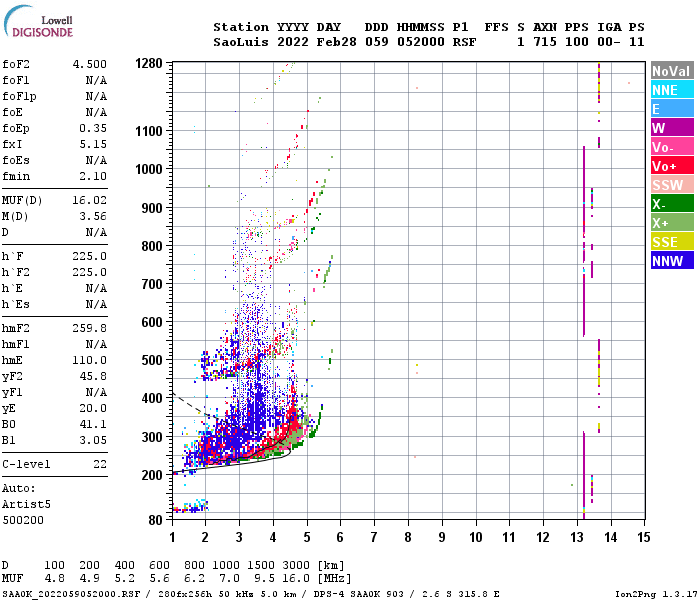The height and width of the screenshot is (600, 700).
Task: Click the day-of-year 059 in header
Action: [x=376, y=42]
